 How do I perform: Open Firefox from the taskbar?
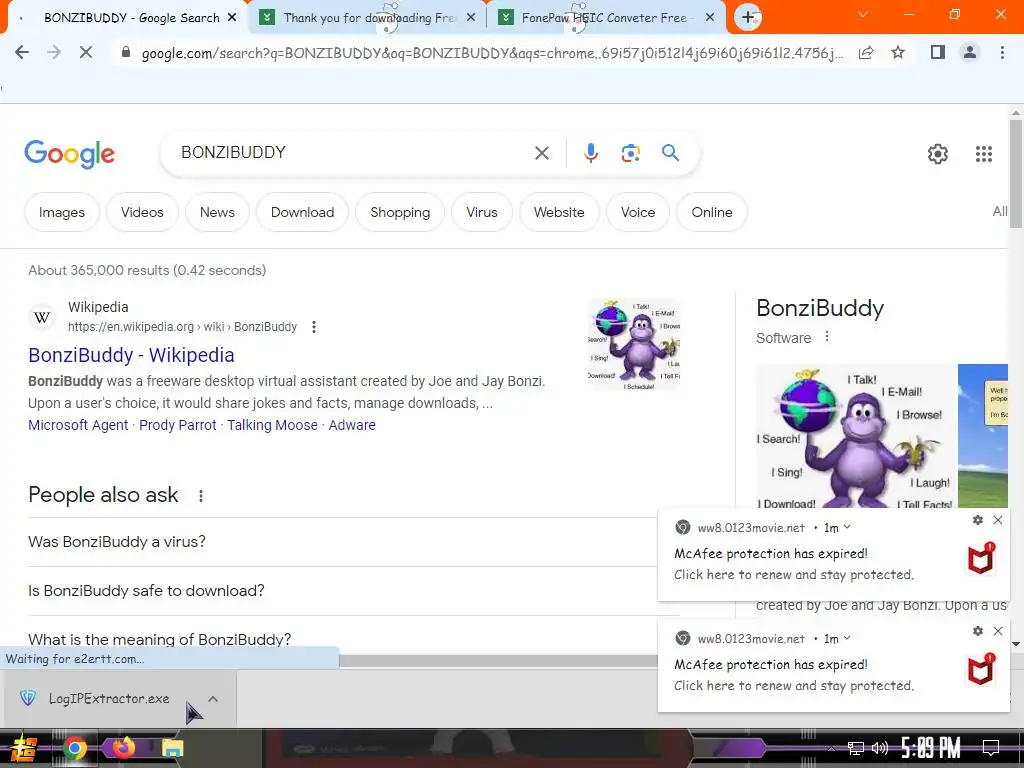123,748
